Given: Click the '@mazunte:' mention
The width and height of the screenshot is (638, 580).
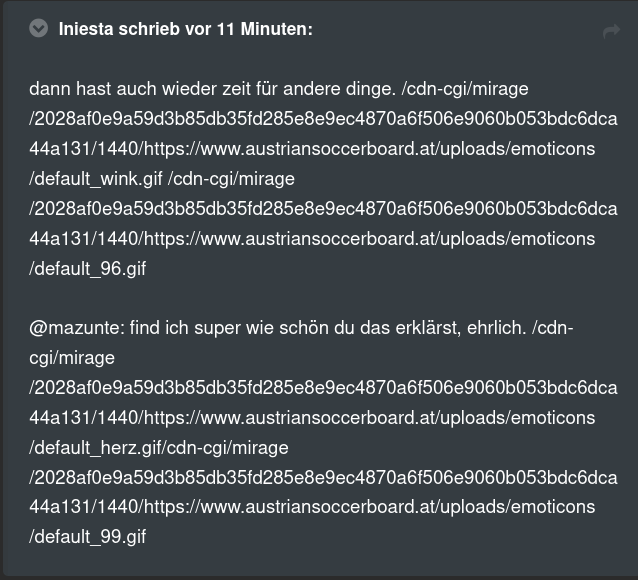Looking at the screenshot, I should [x=77, y=328].
